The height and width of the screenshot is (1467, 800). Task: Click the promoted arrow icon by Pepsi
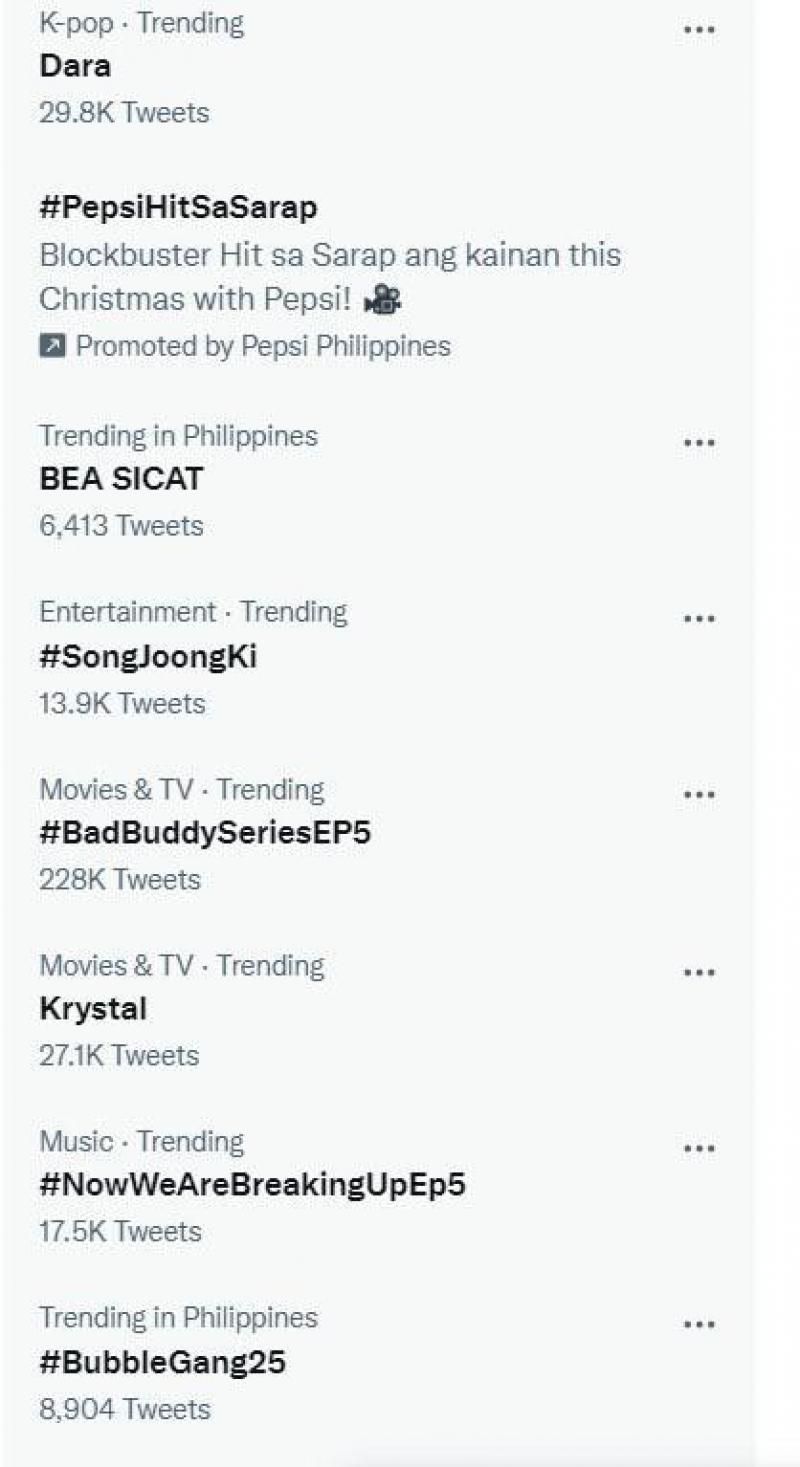(x=51, y=347)
